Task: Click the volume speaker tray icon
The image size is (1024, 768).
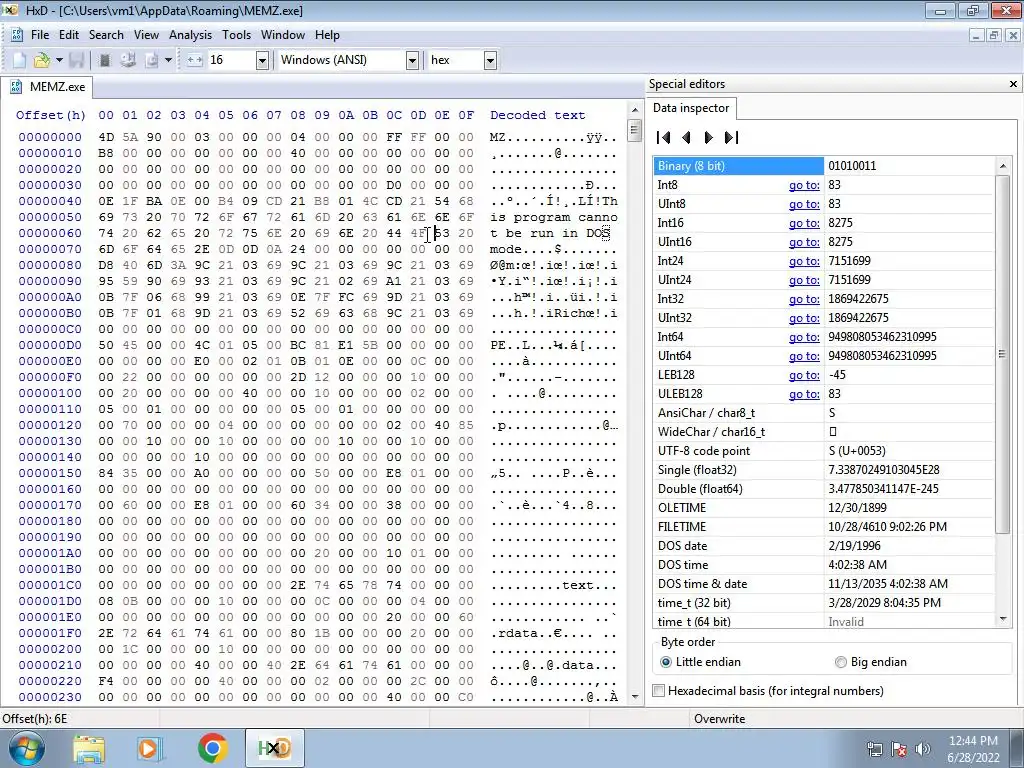Action: point(922,749)
